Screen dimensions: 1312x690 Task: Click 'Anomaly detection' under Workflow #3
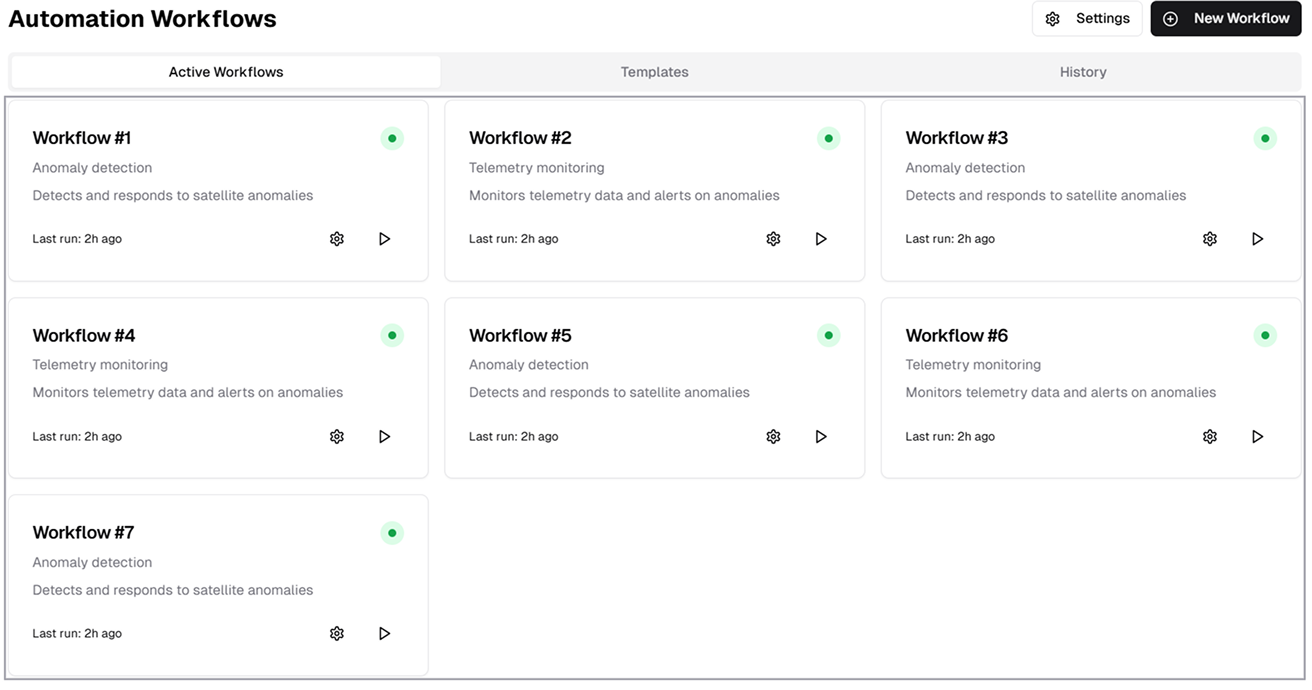pyautogui.click(x=965, y=168)
